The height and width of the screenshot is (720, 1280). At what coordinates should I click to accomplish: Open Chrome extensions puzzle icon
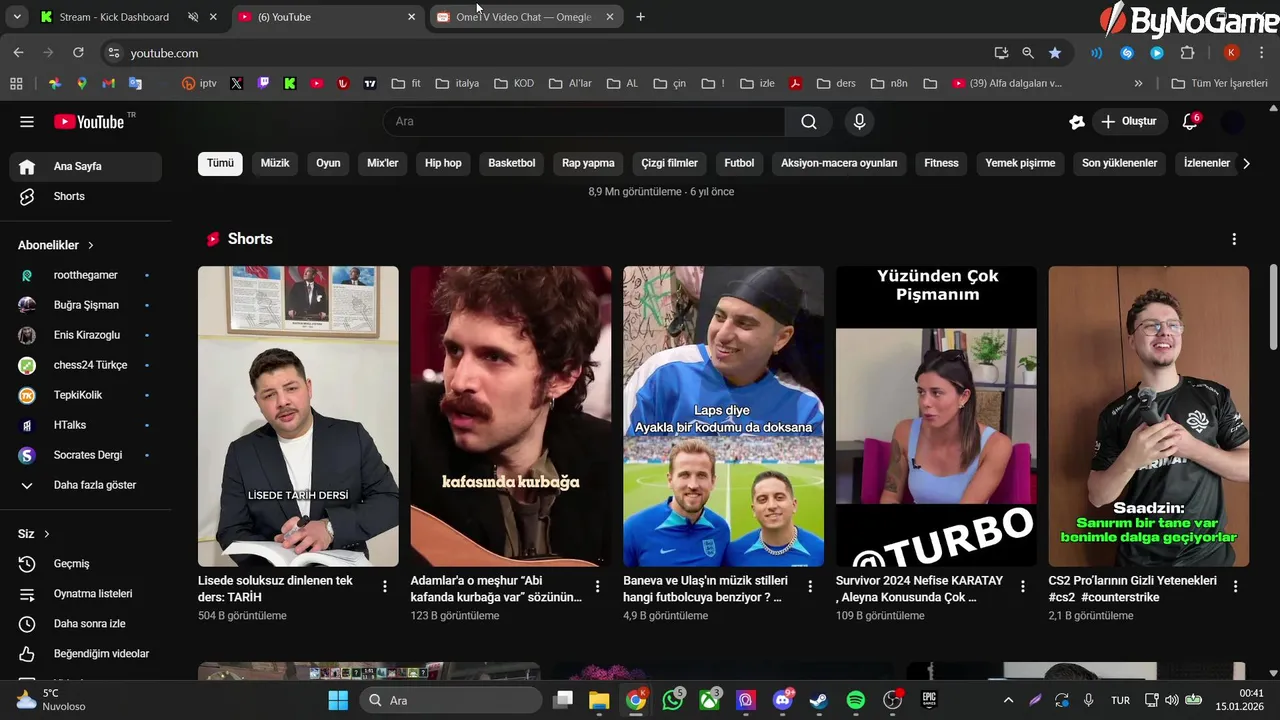1188,53
